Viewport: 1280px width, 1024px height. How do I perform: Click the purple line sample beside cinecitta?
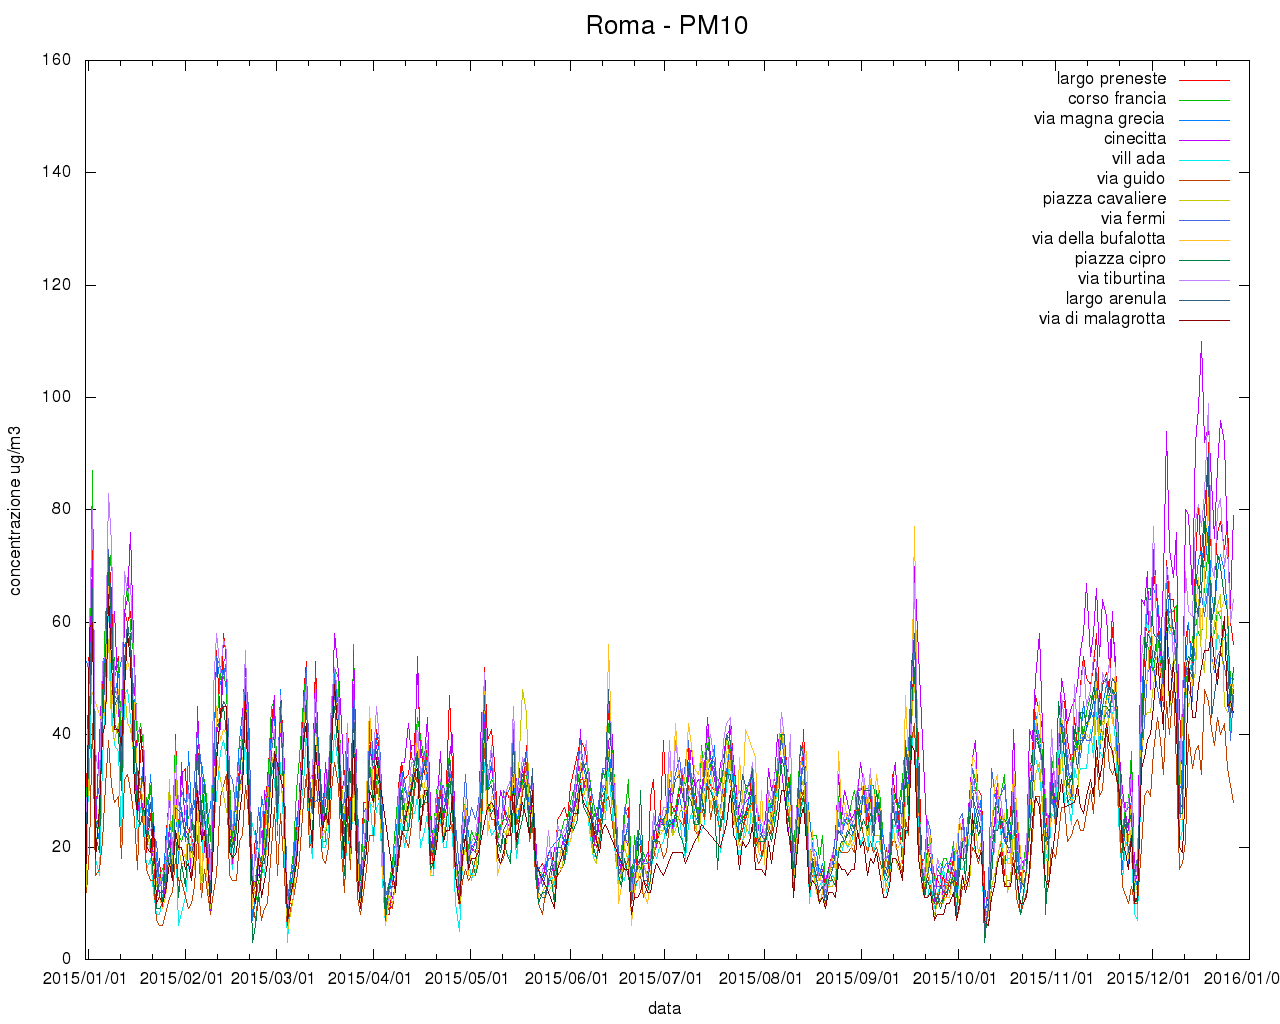pyautogui.click(x=1204, y=139)
